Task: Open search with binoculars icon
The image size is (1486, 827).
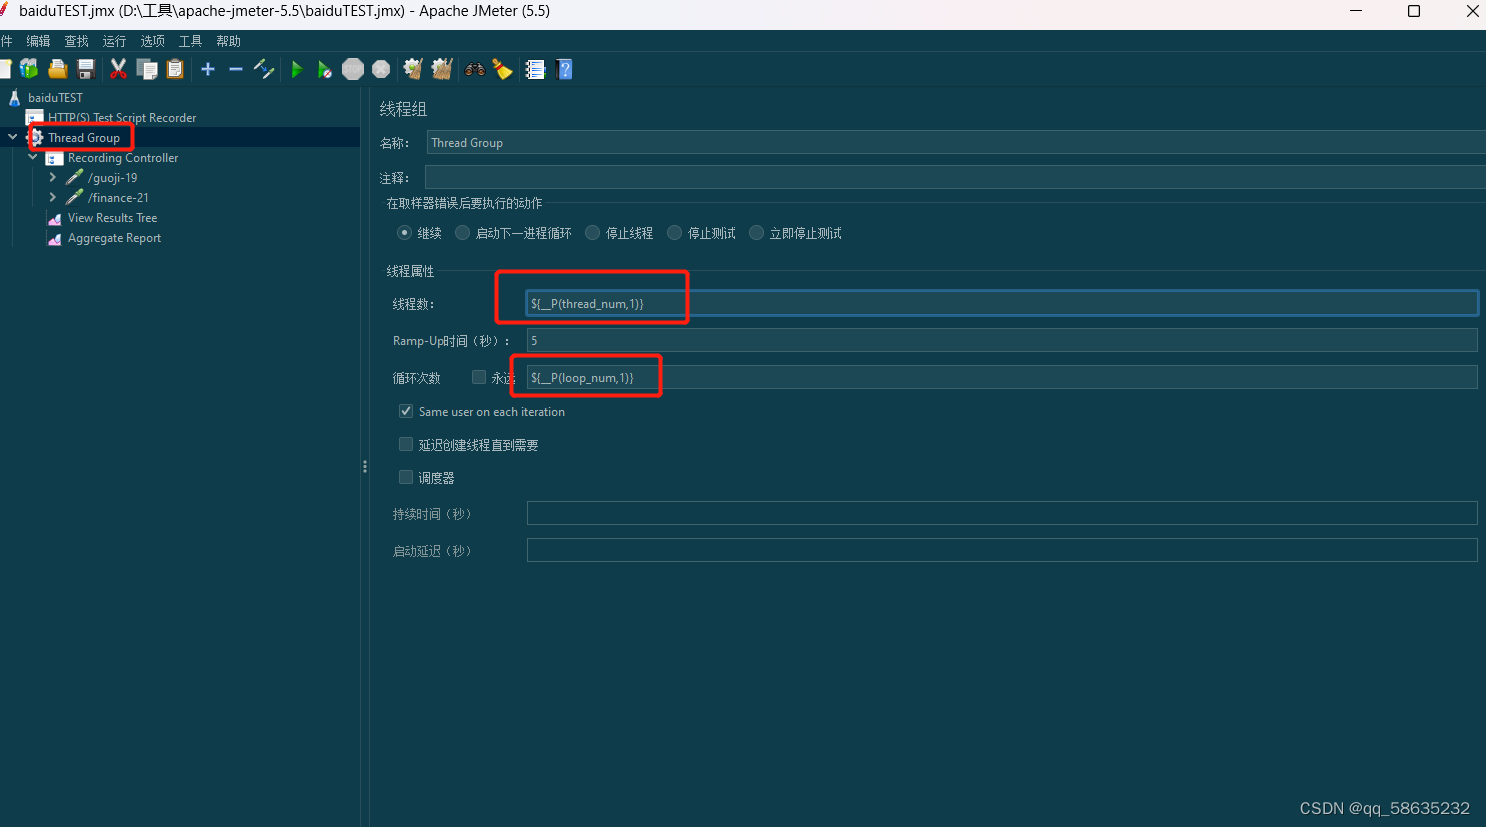Action: coord(475,69)
